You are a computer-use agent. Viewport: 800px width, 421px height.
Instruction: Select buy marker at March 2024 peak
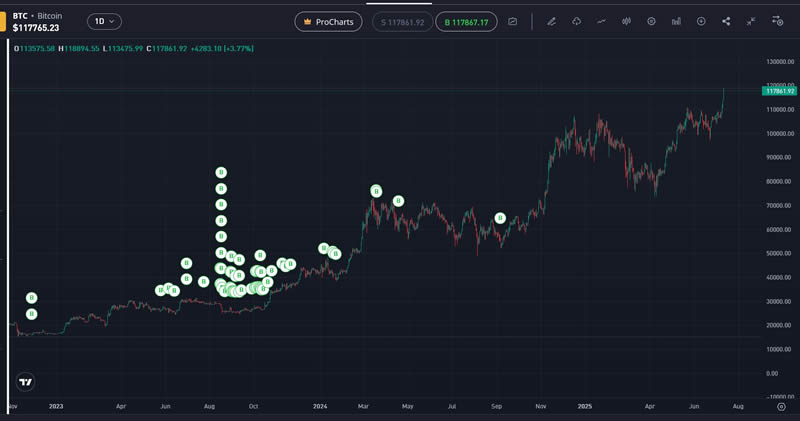pos(376,191)
